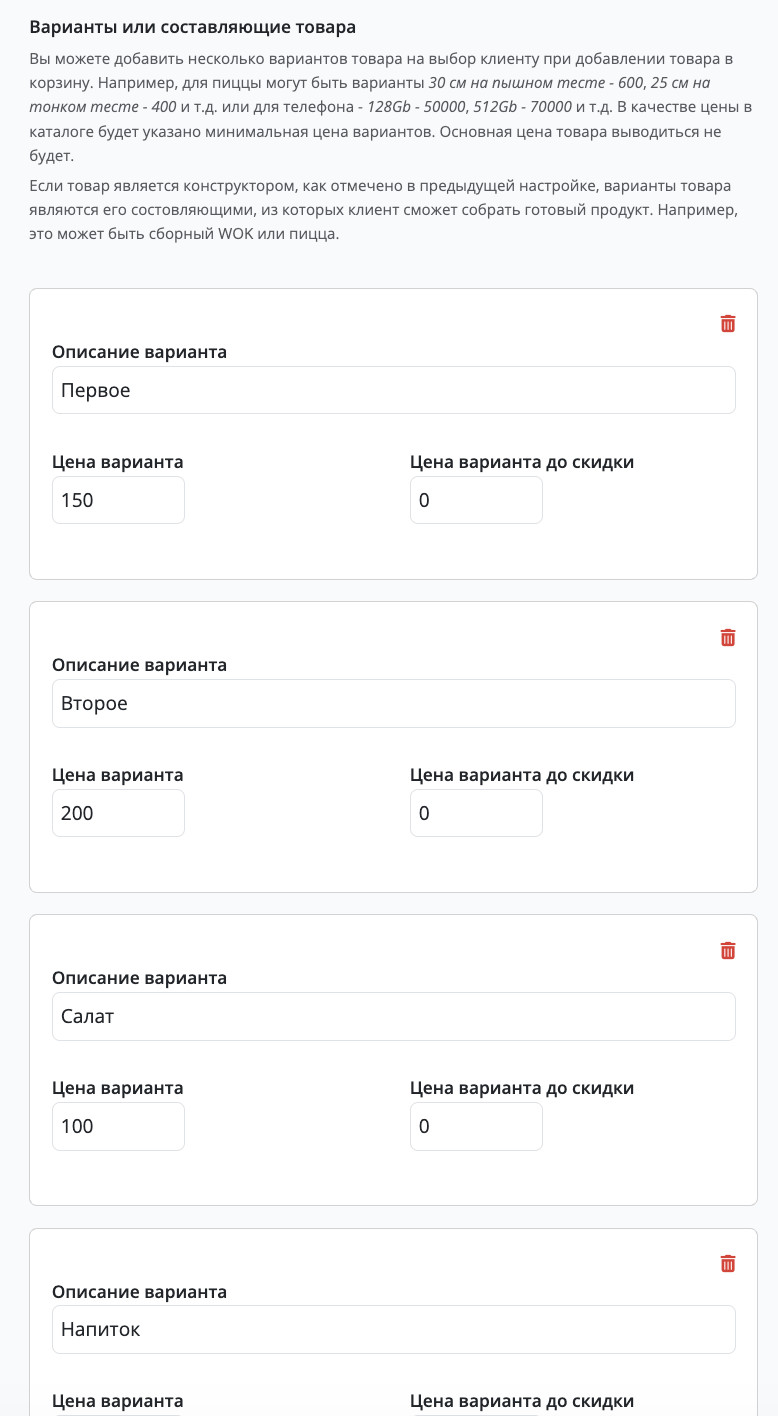The image size is (778, 1416).
Task: Click the variant price input showing 200
Action: 118,813
